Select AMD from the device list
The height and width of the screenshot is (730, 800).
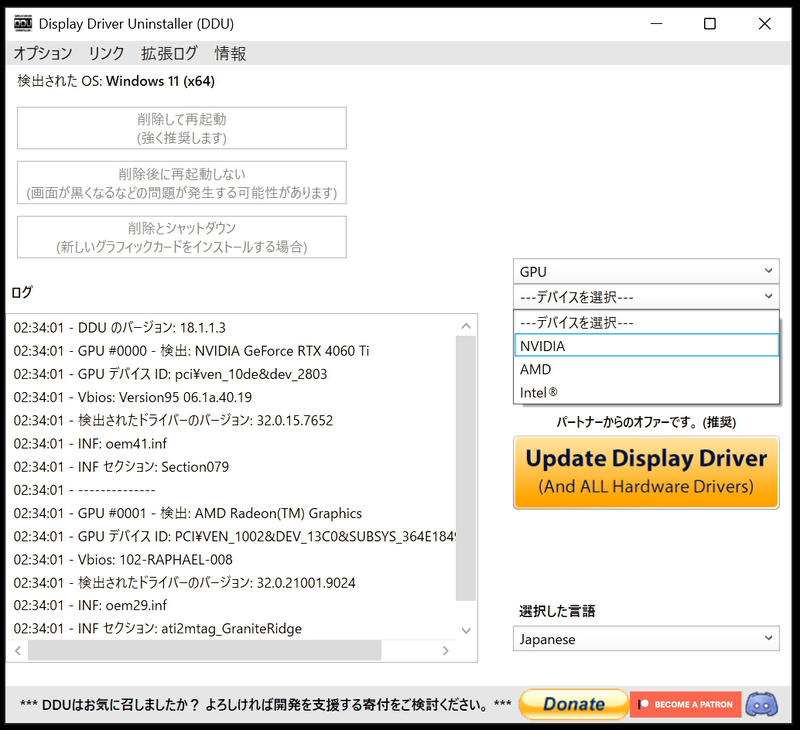click(x=647, y=369)
